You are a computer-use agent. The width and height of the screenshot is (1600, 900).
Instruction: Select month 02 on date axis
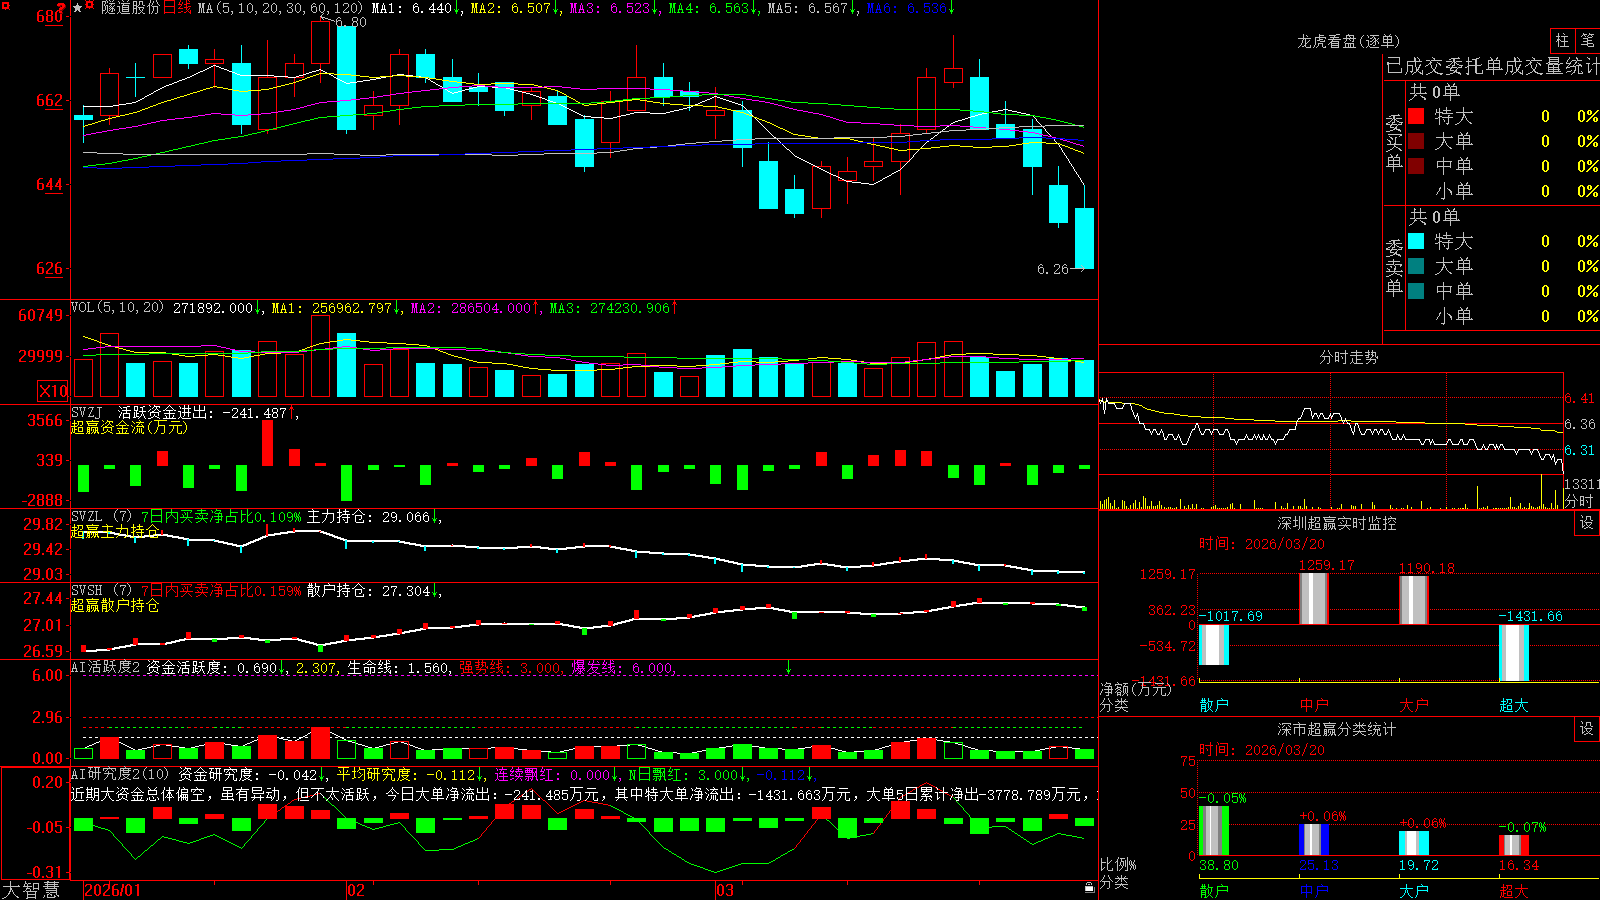pos(355,890)
